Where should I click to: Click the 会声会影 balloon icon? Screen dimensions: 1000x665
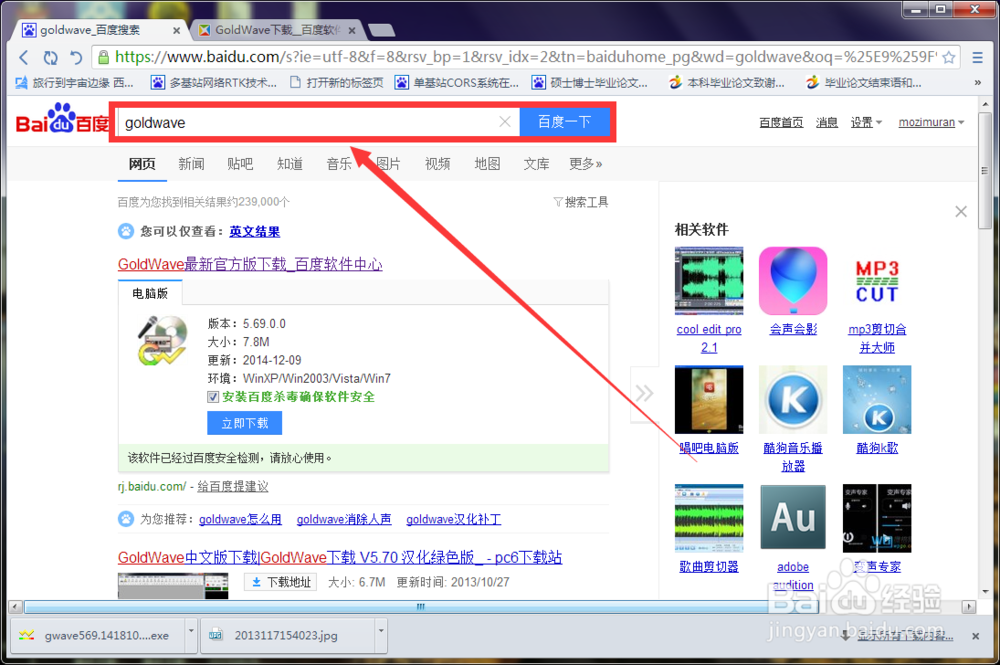(793, 281)
